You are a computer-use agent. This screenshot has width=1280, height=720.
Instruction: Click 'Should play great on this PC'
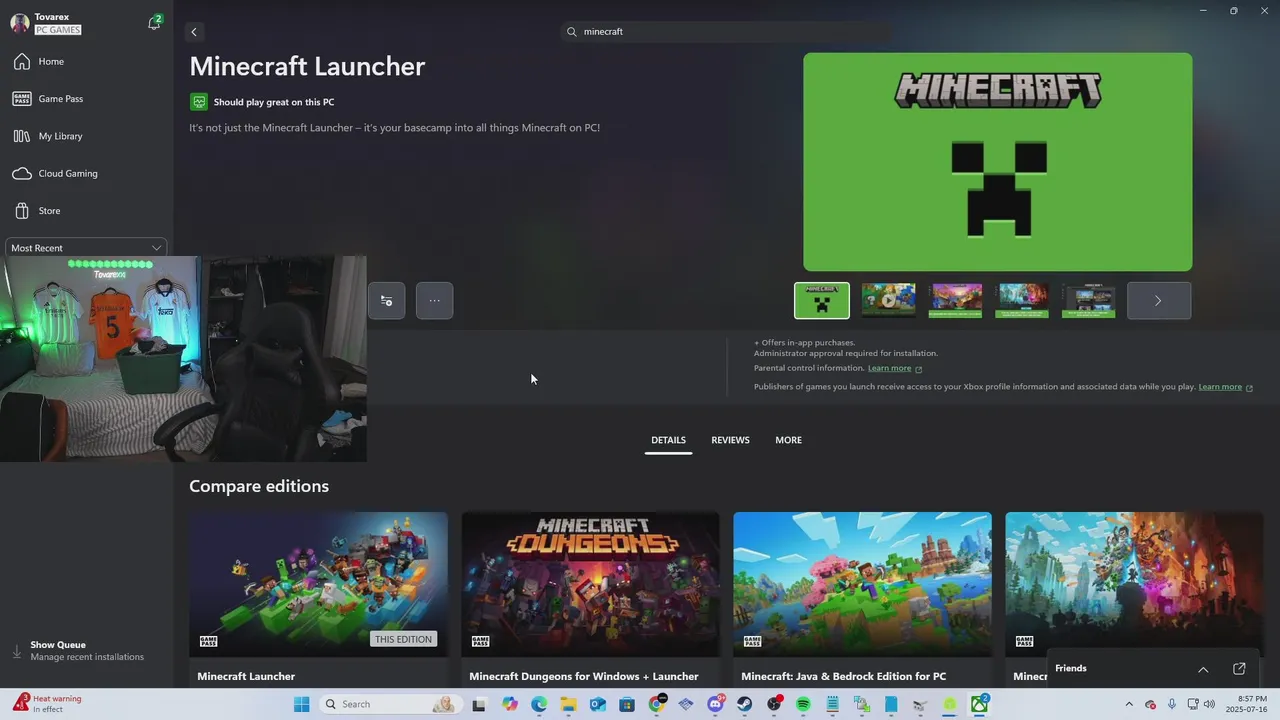coord(274,102)
